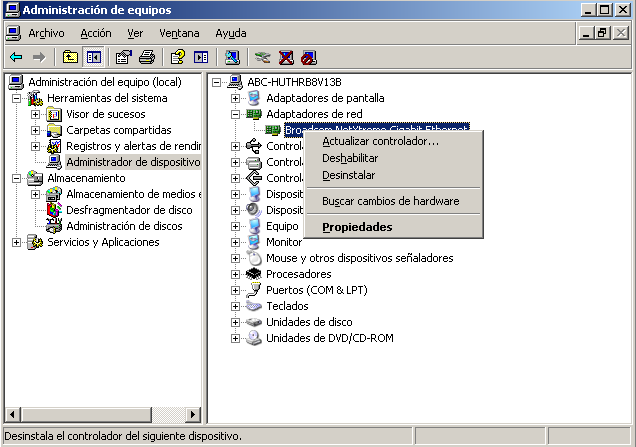Choose Desinstalar in context menu
The width and height of the screenshot is (636, 447).
pyautogui.click(x=393, y=175)
